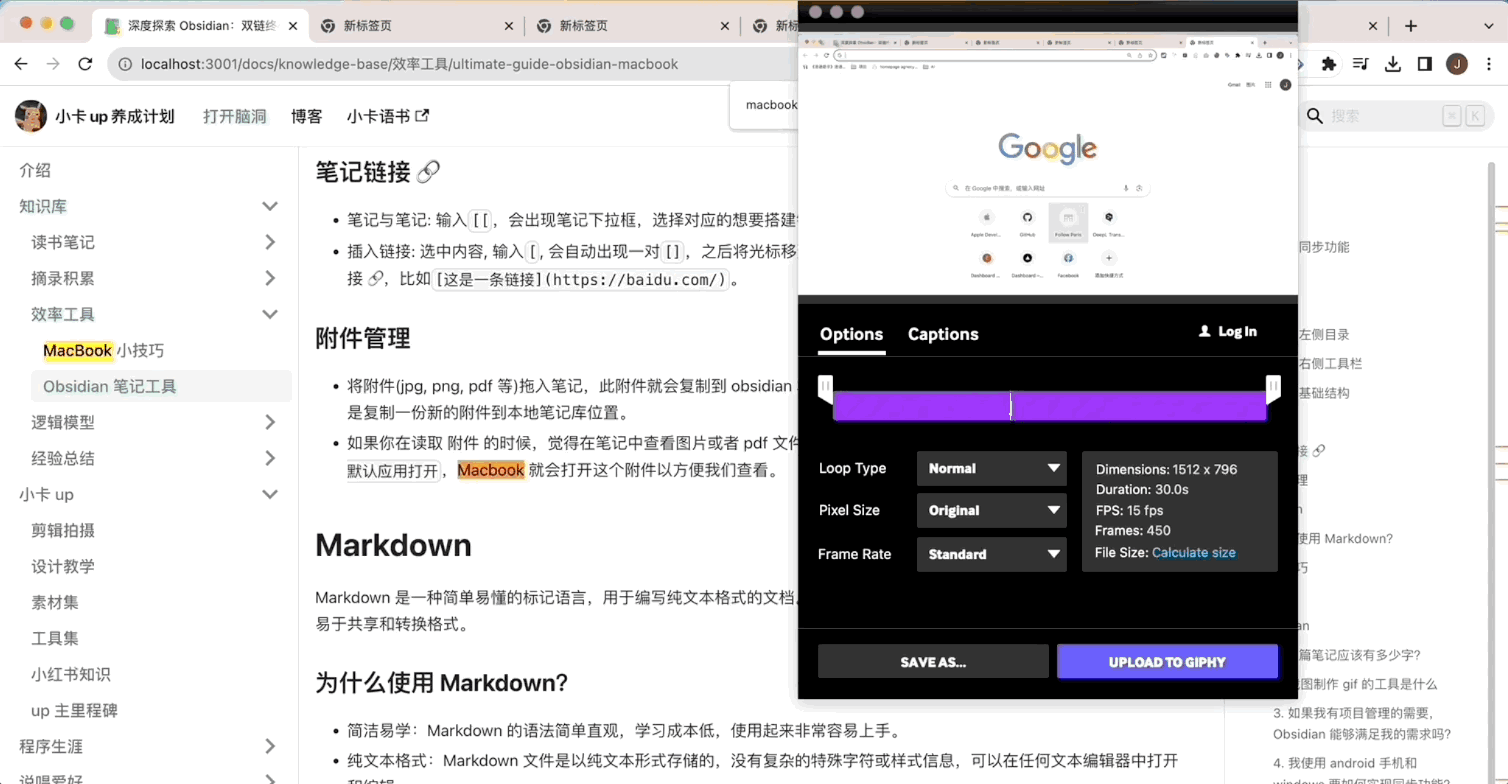The height and width of the screenshot is (784, 1508).
Task: Expand the 逻辑模型 sidebar chevron
Action: click(x=269, y=422)
